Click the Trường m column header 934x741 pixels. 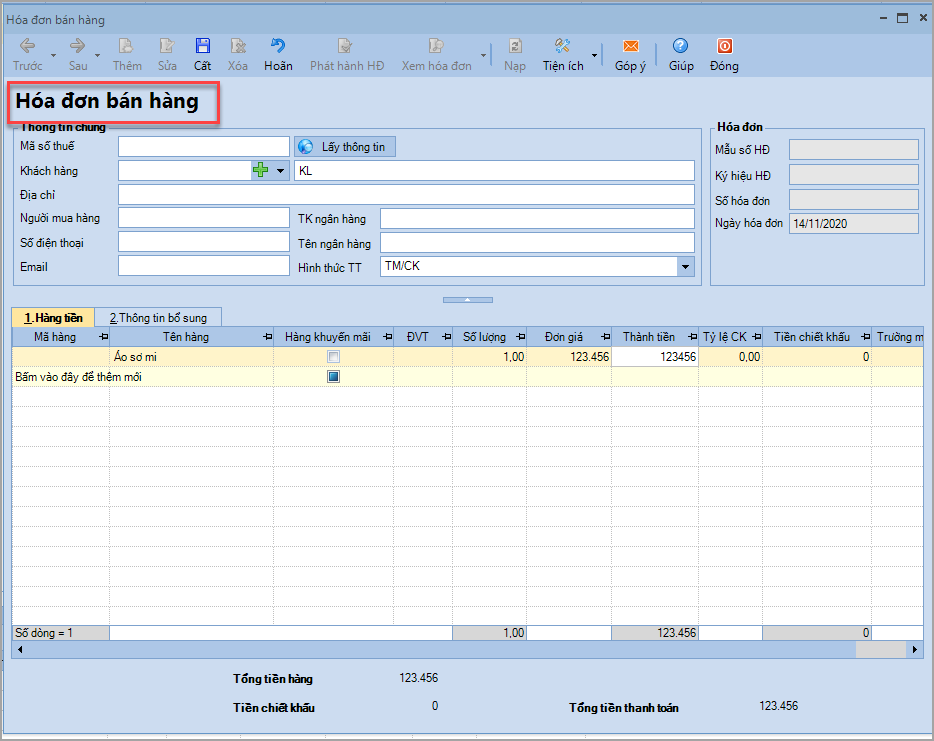pos(898,337)
